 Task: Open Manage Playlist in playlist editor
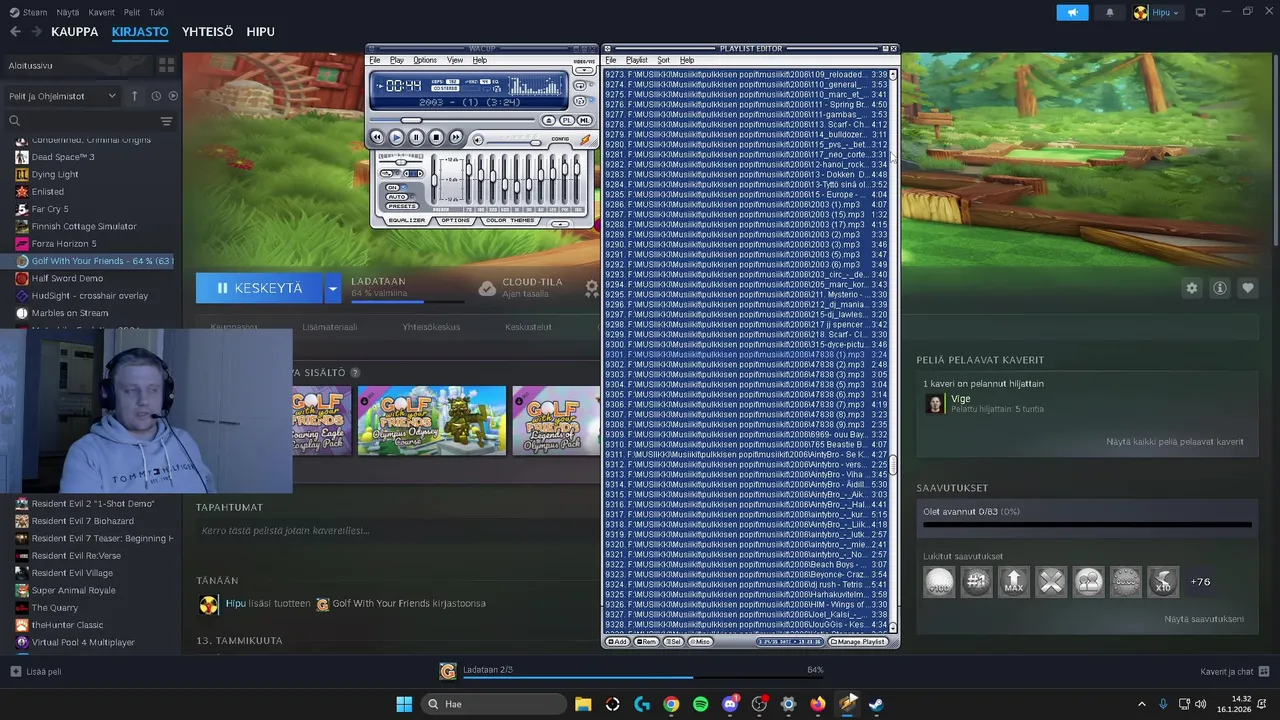tap(857, 642)
